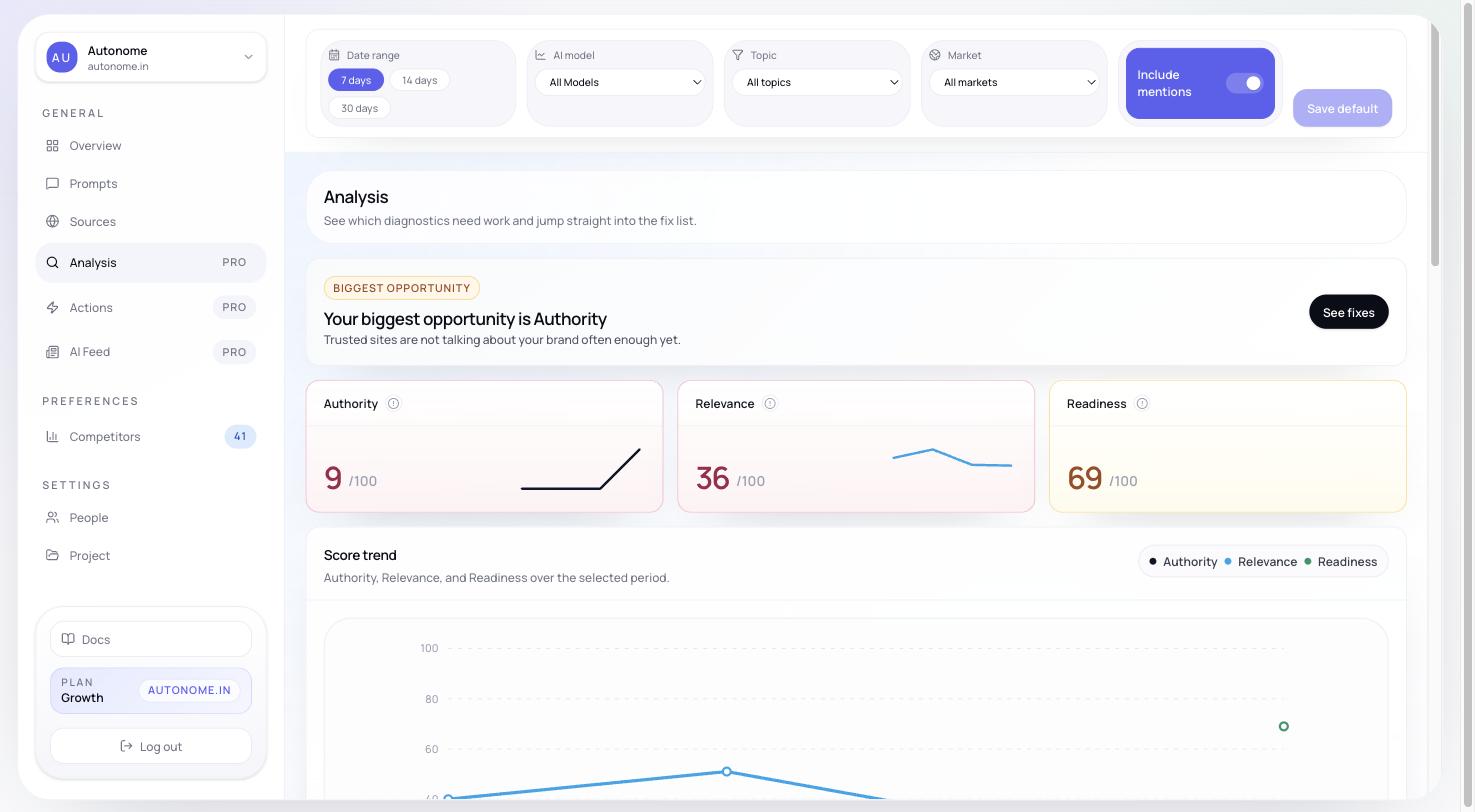Viewport: 1475px width, 812px height.
Task: Click the Save default button
Action: tap(1342, 108)
